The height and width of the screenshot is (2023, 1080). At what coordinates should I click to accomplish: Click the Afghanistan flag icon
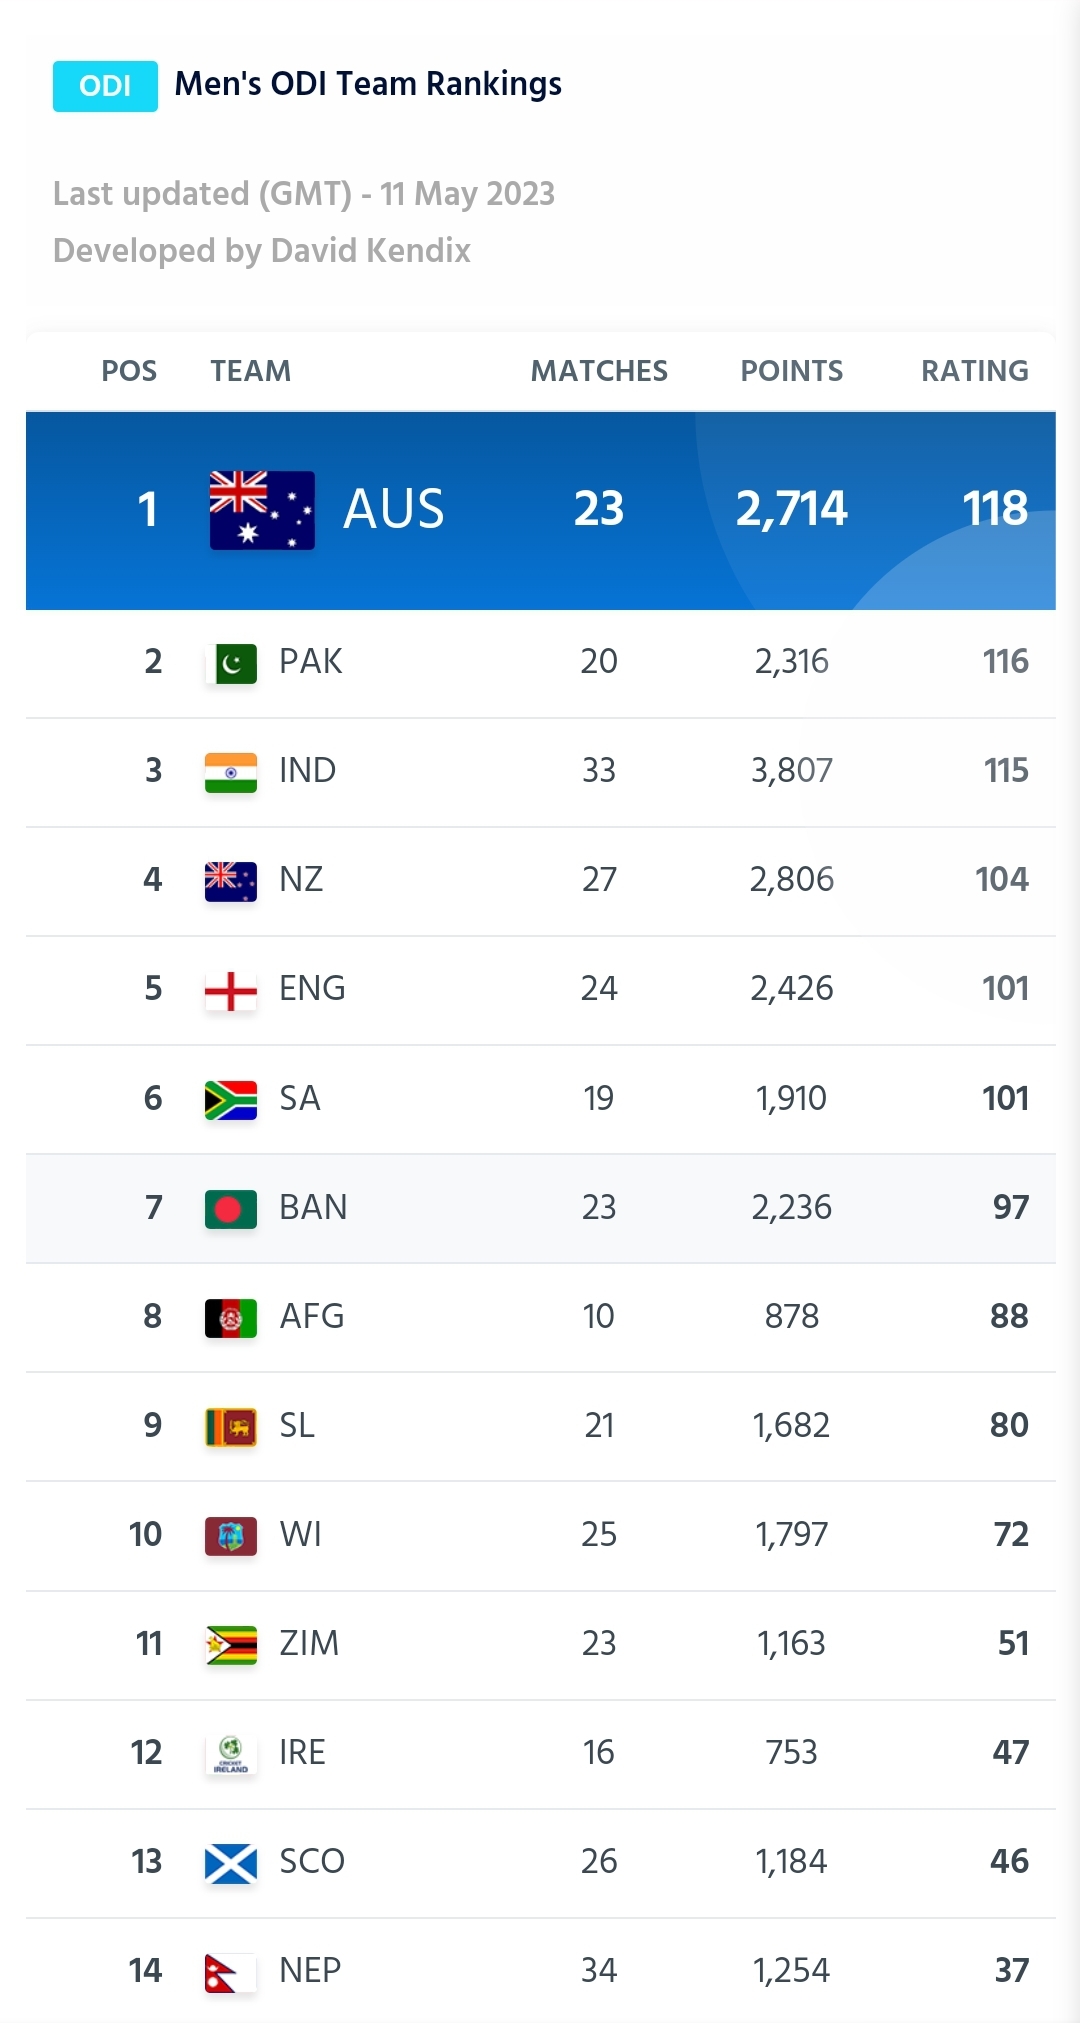[231, 1318]
